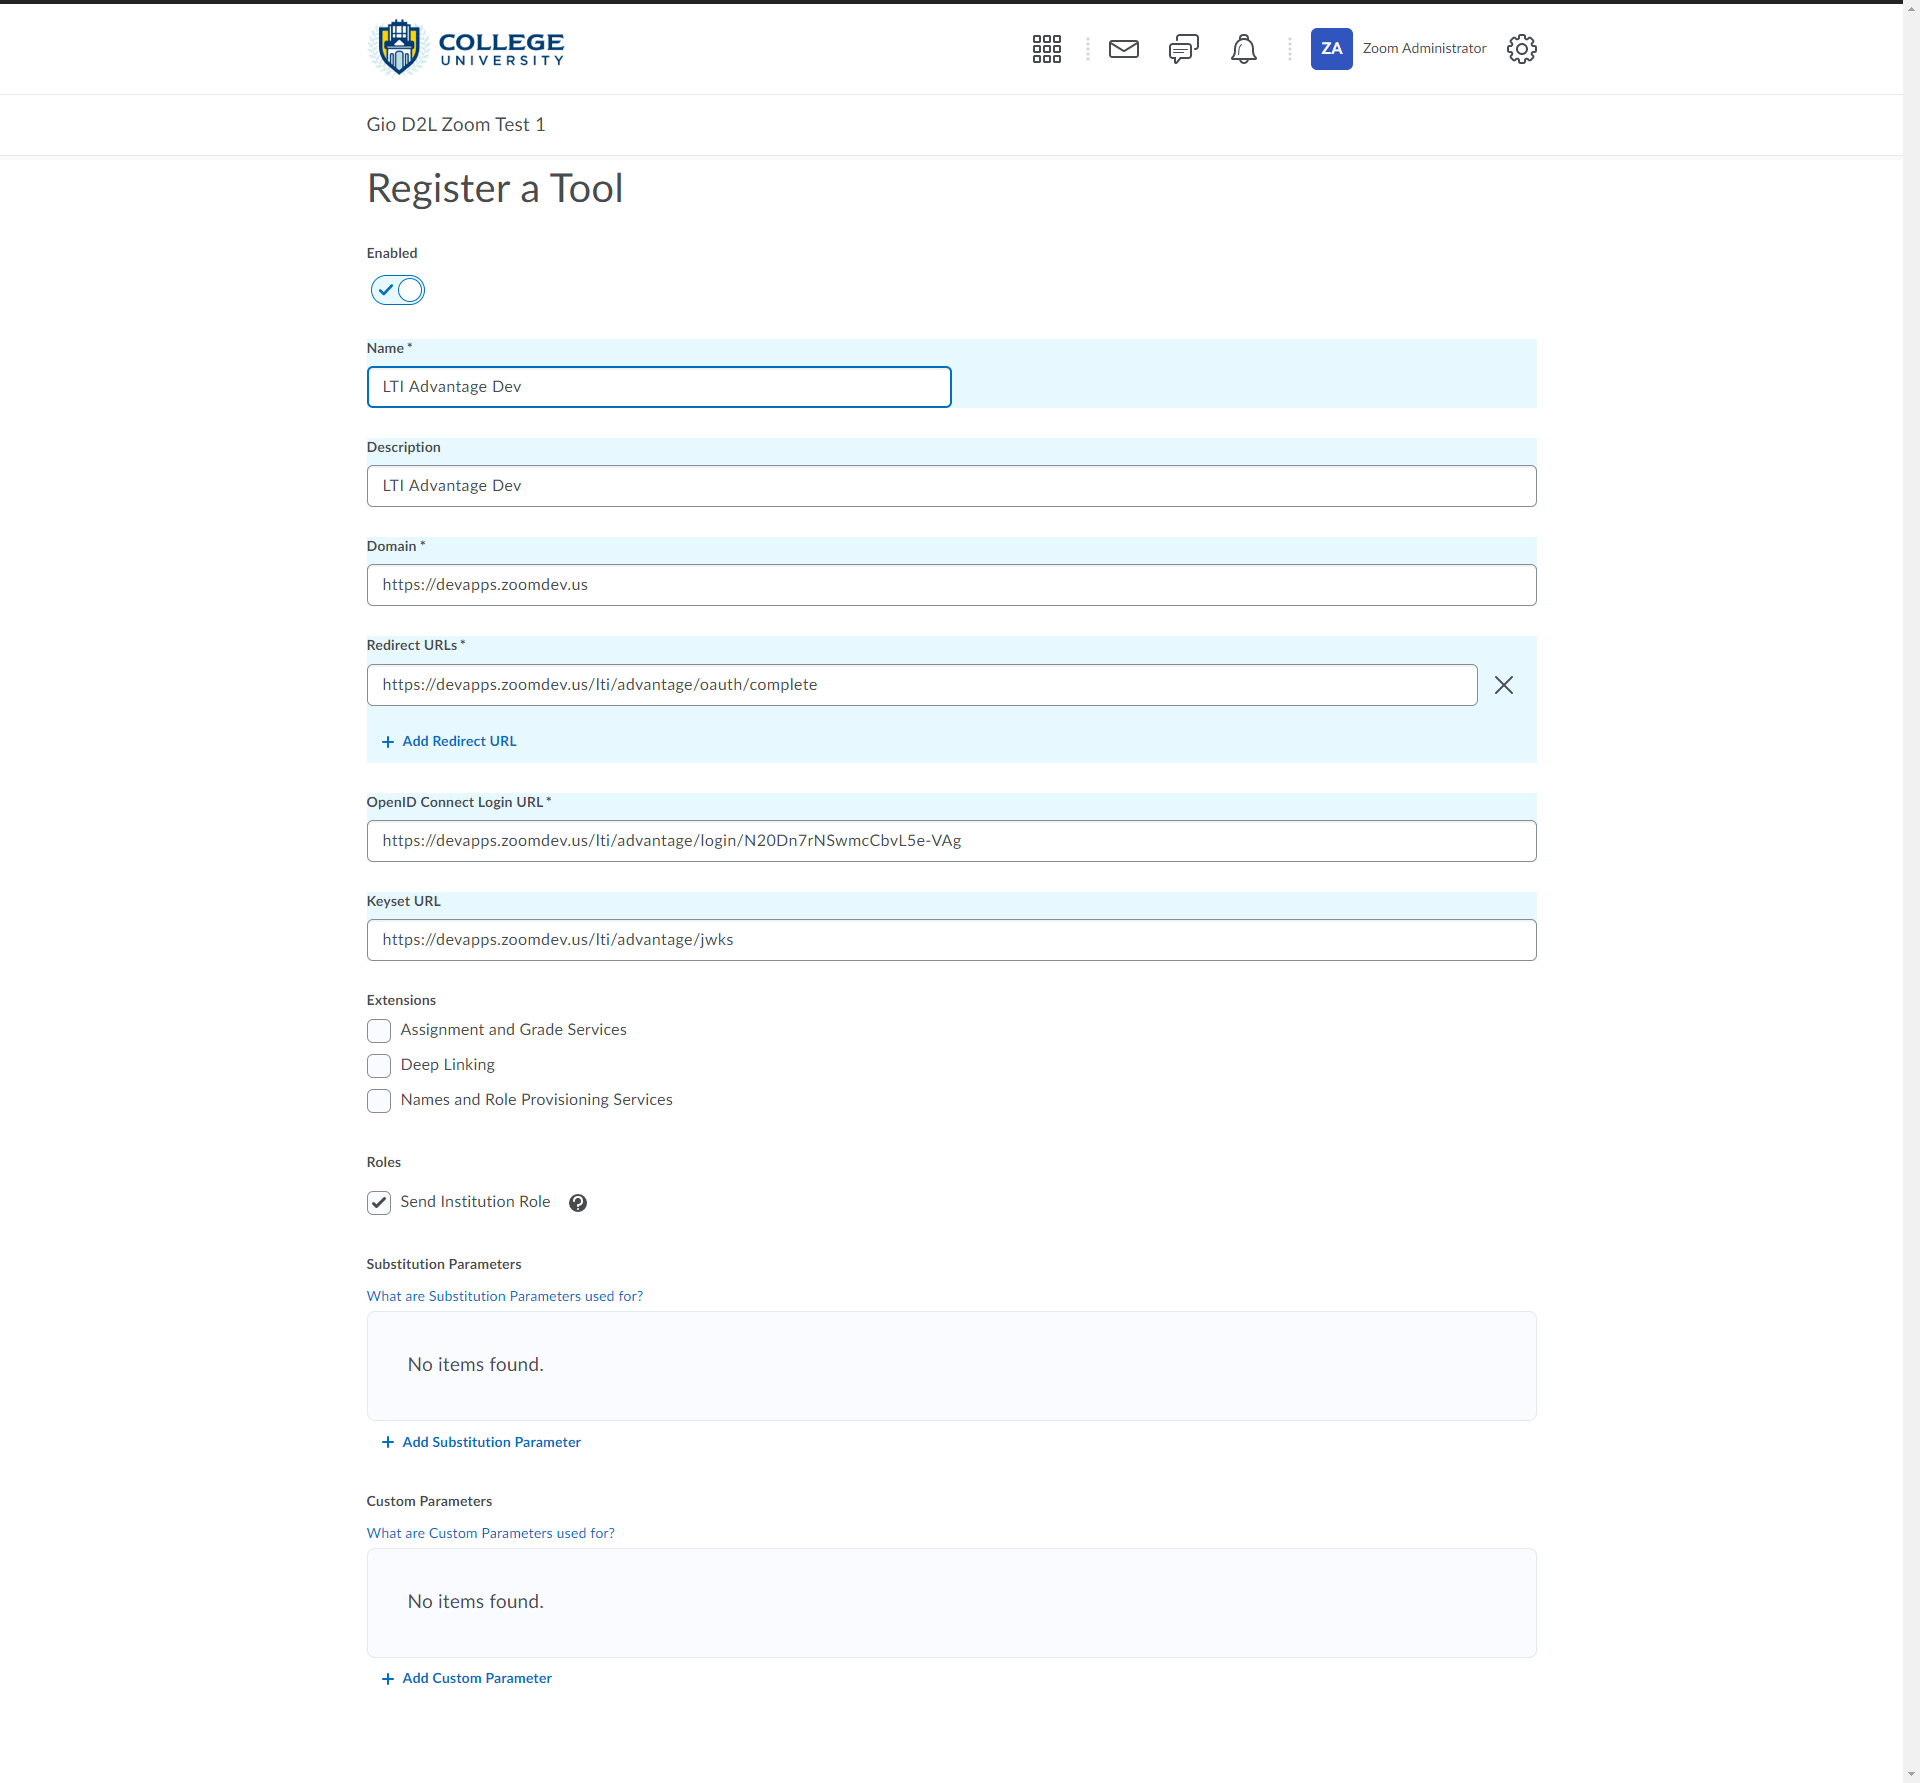Check the Deep Linking extension
1920x1783 pixels.
pyautogui.click(x=379, y=1066)
